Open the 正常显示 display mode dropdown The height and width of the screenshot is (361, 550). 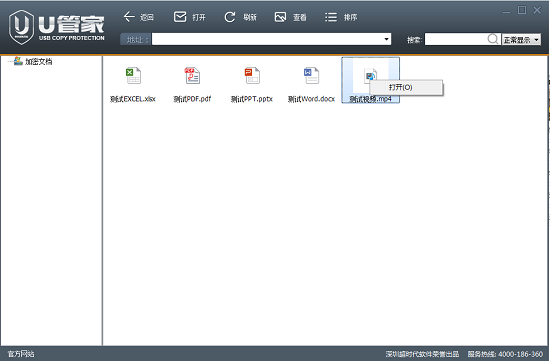coord(521,40)
